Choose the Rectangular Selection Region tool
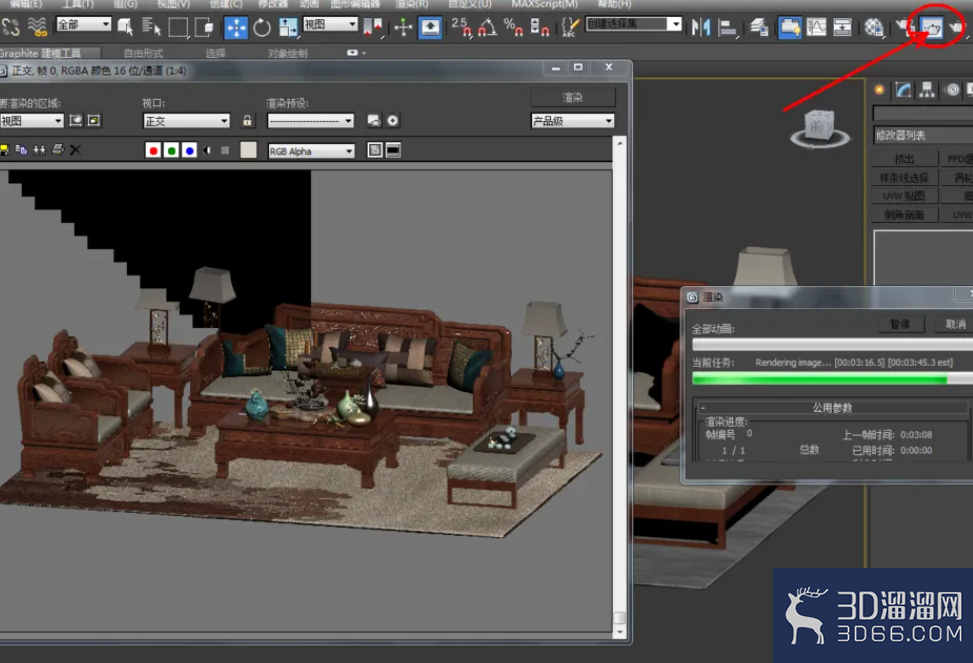 (x=178, y=27)
